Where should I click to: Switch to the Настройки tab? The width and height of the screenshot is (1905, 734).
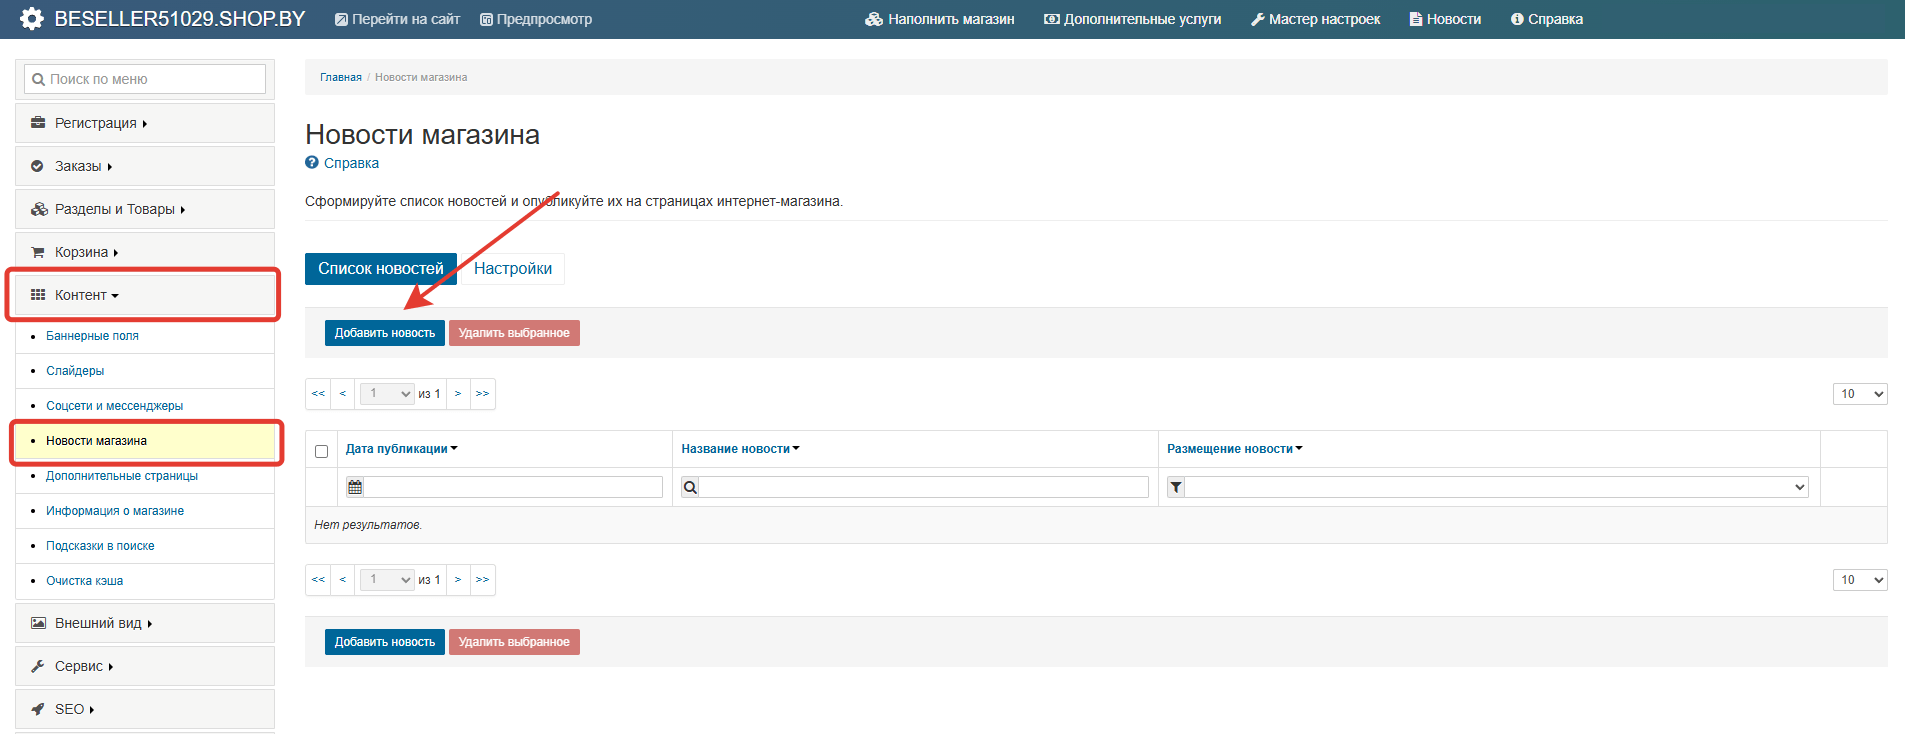512,268
